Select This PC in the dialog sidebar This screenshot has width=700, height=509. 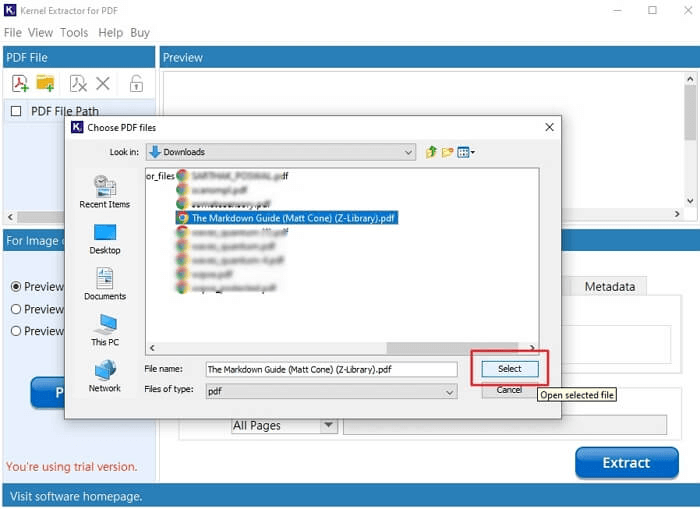105,330
